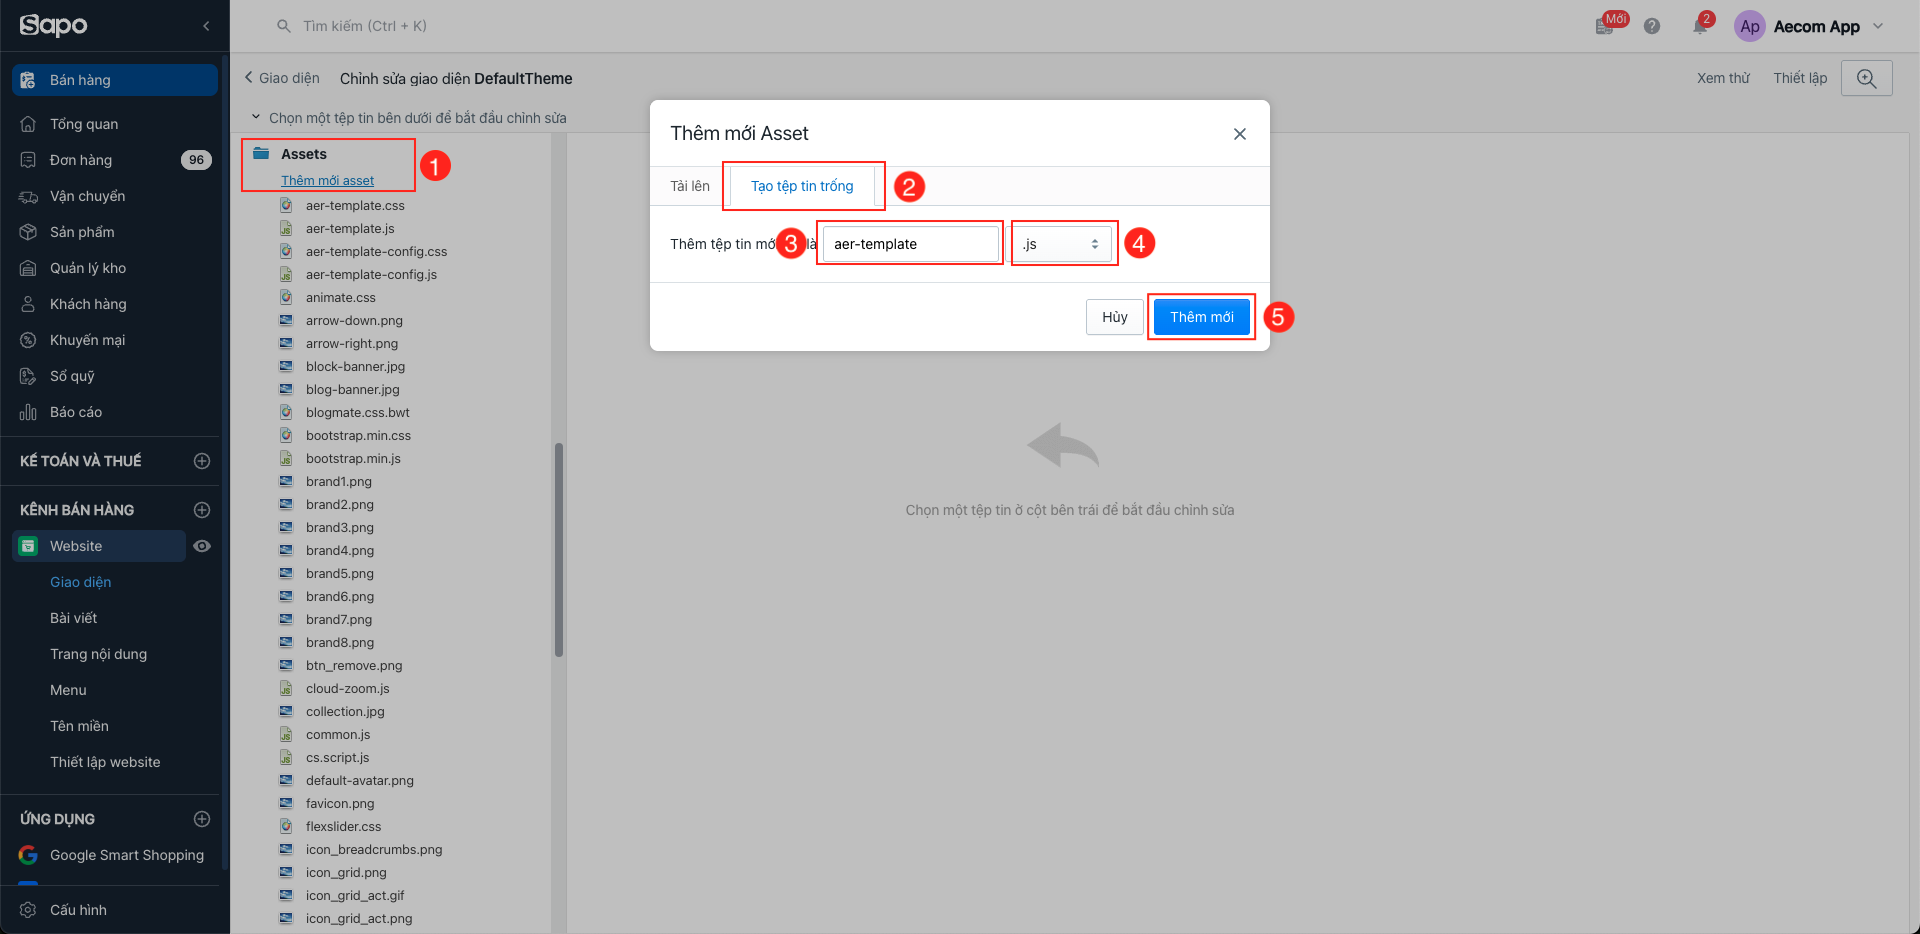This screenshot has width=1920, height=934.
Task: Click Thêm mới asset link
Action: click(327, 181)
